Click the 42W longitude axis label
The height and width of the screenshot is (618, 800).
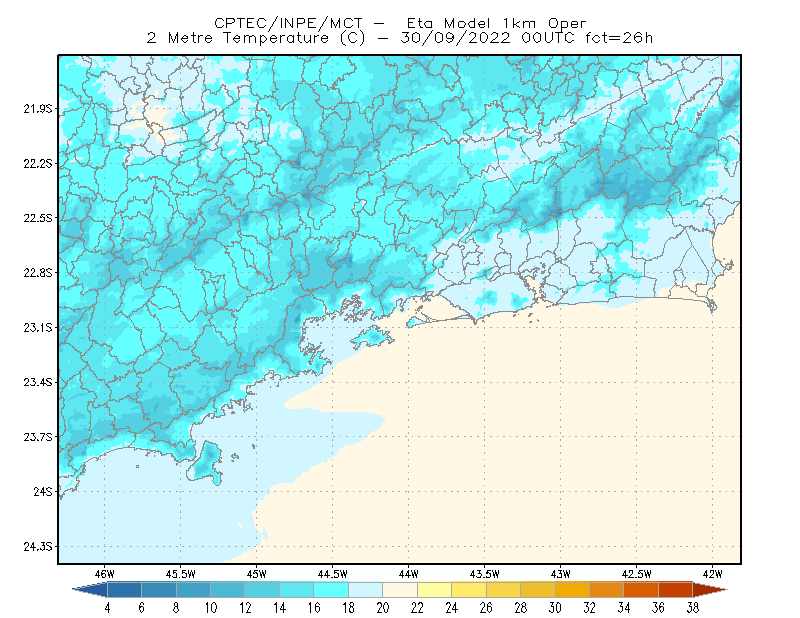[713, 574]
